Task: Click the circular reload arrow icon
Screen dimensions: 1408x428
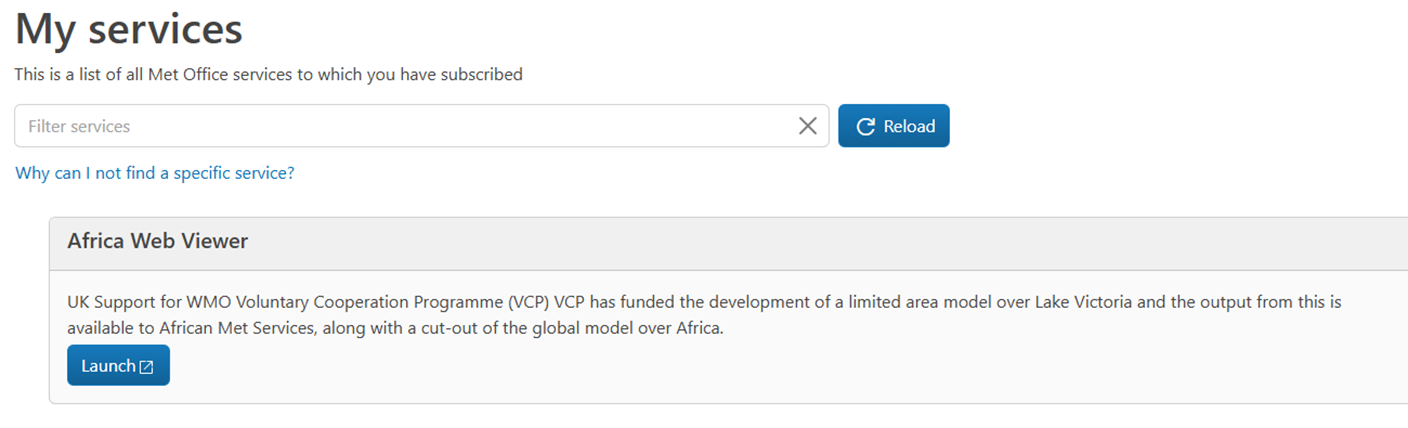Action: coord(866,126)
